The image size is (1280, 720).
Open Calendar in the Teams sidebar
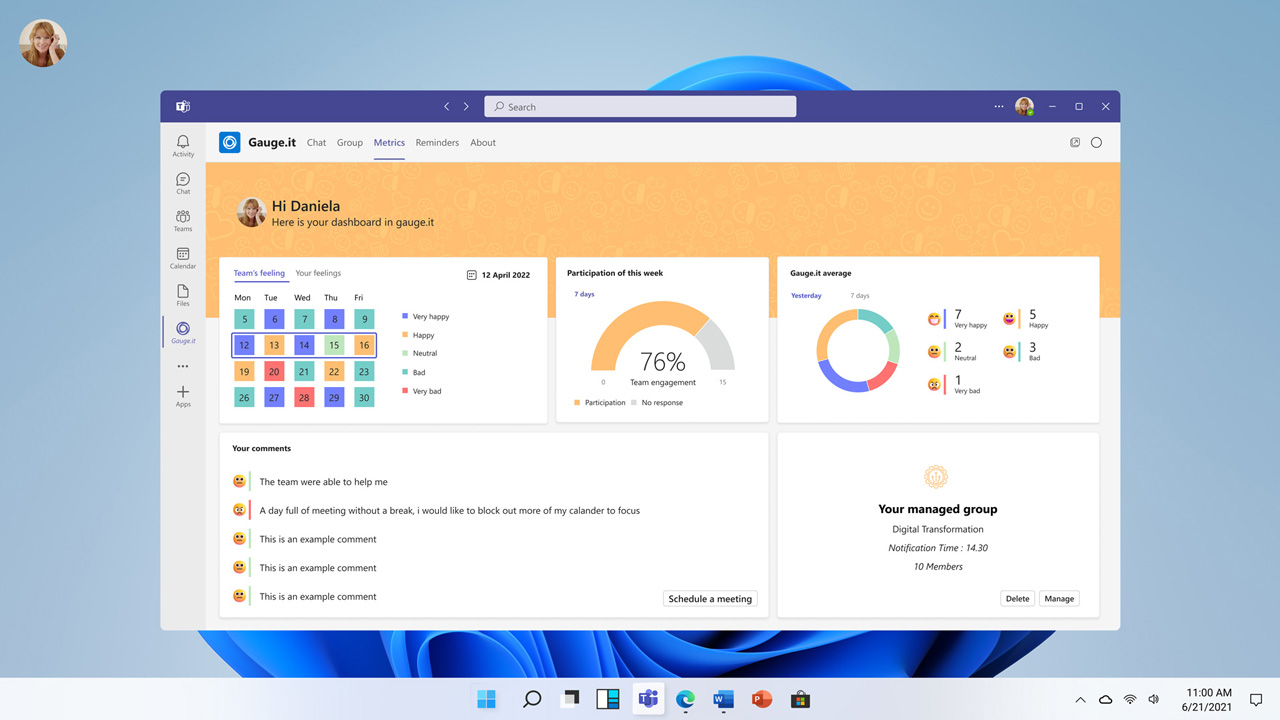(183, 258)
